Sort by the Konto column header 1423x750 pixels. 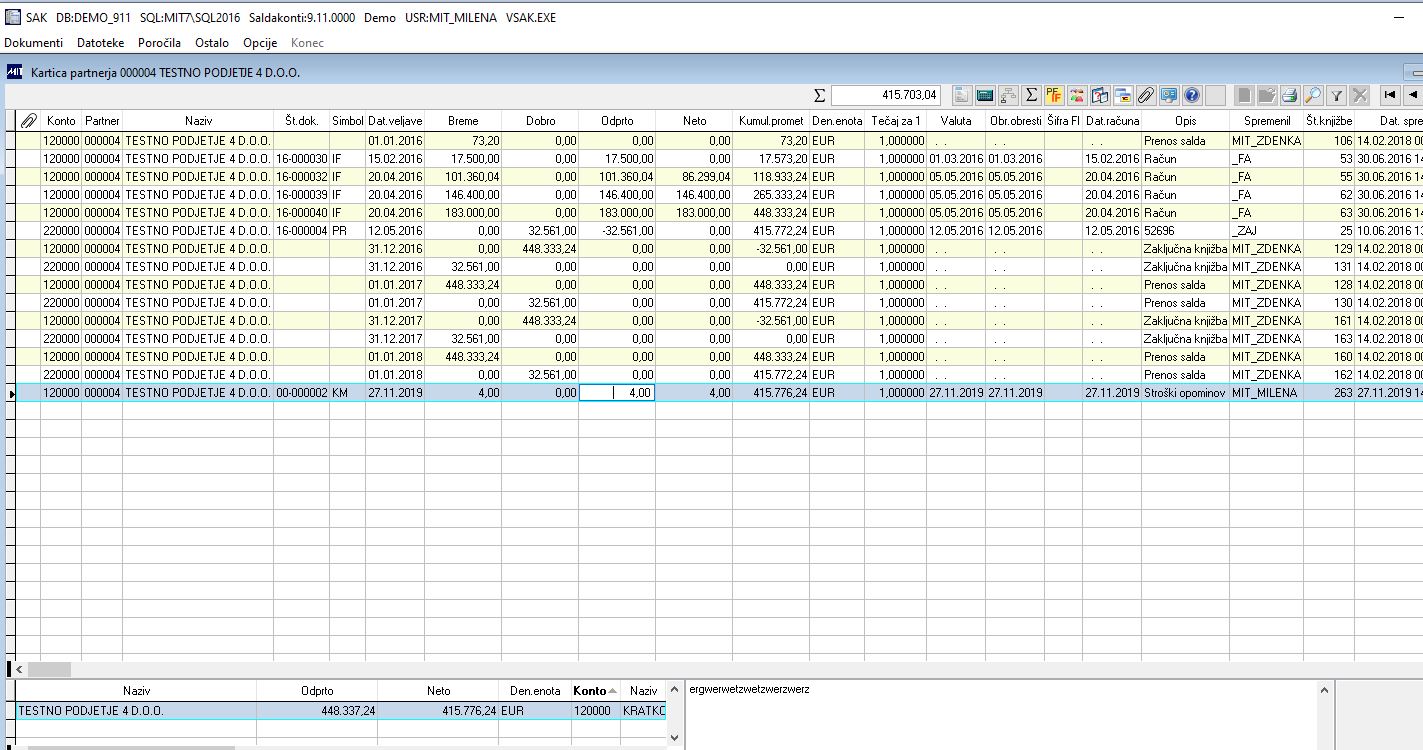point(61,120)
